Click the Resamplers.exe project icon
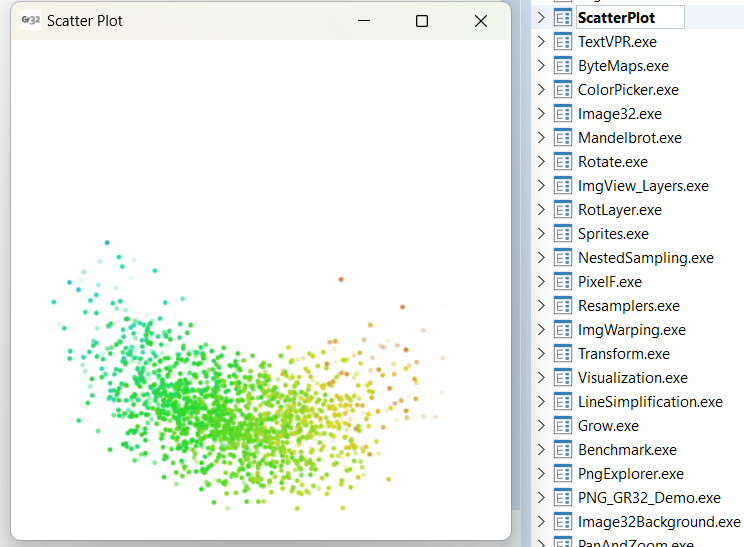Viewport: 744px width, 547px height. click(563, 306)
